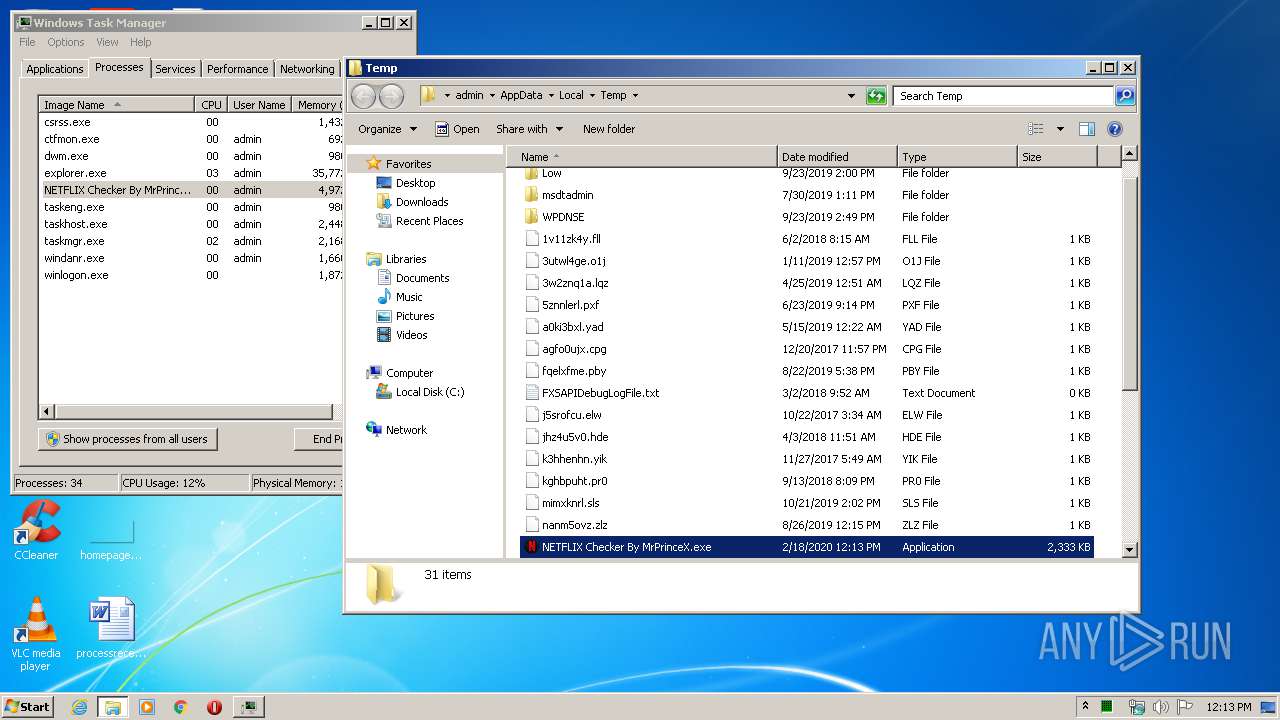Screen dimensions: 1280x720
Task: Click file list vertical scrollbar down arrow
Action: point(1130,549)
